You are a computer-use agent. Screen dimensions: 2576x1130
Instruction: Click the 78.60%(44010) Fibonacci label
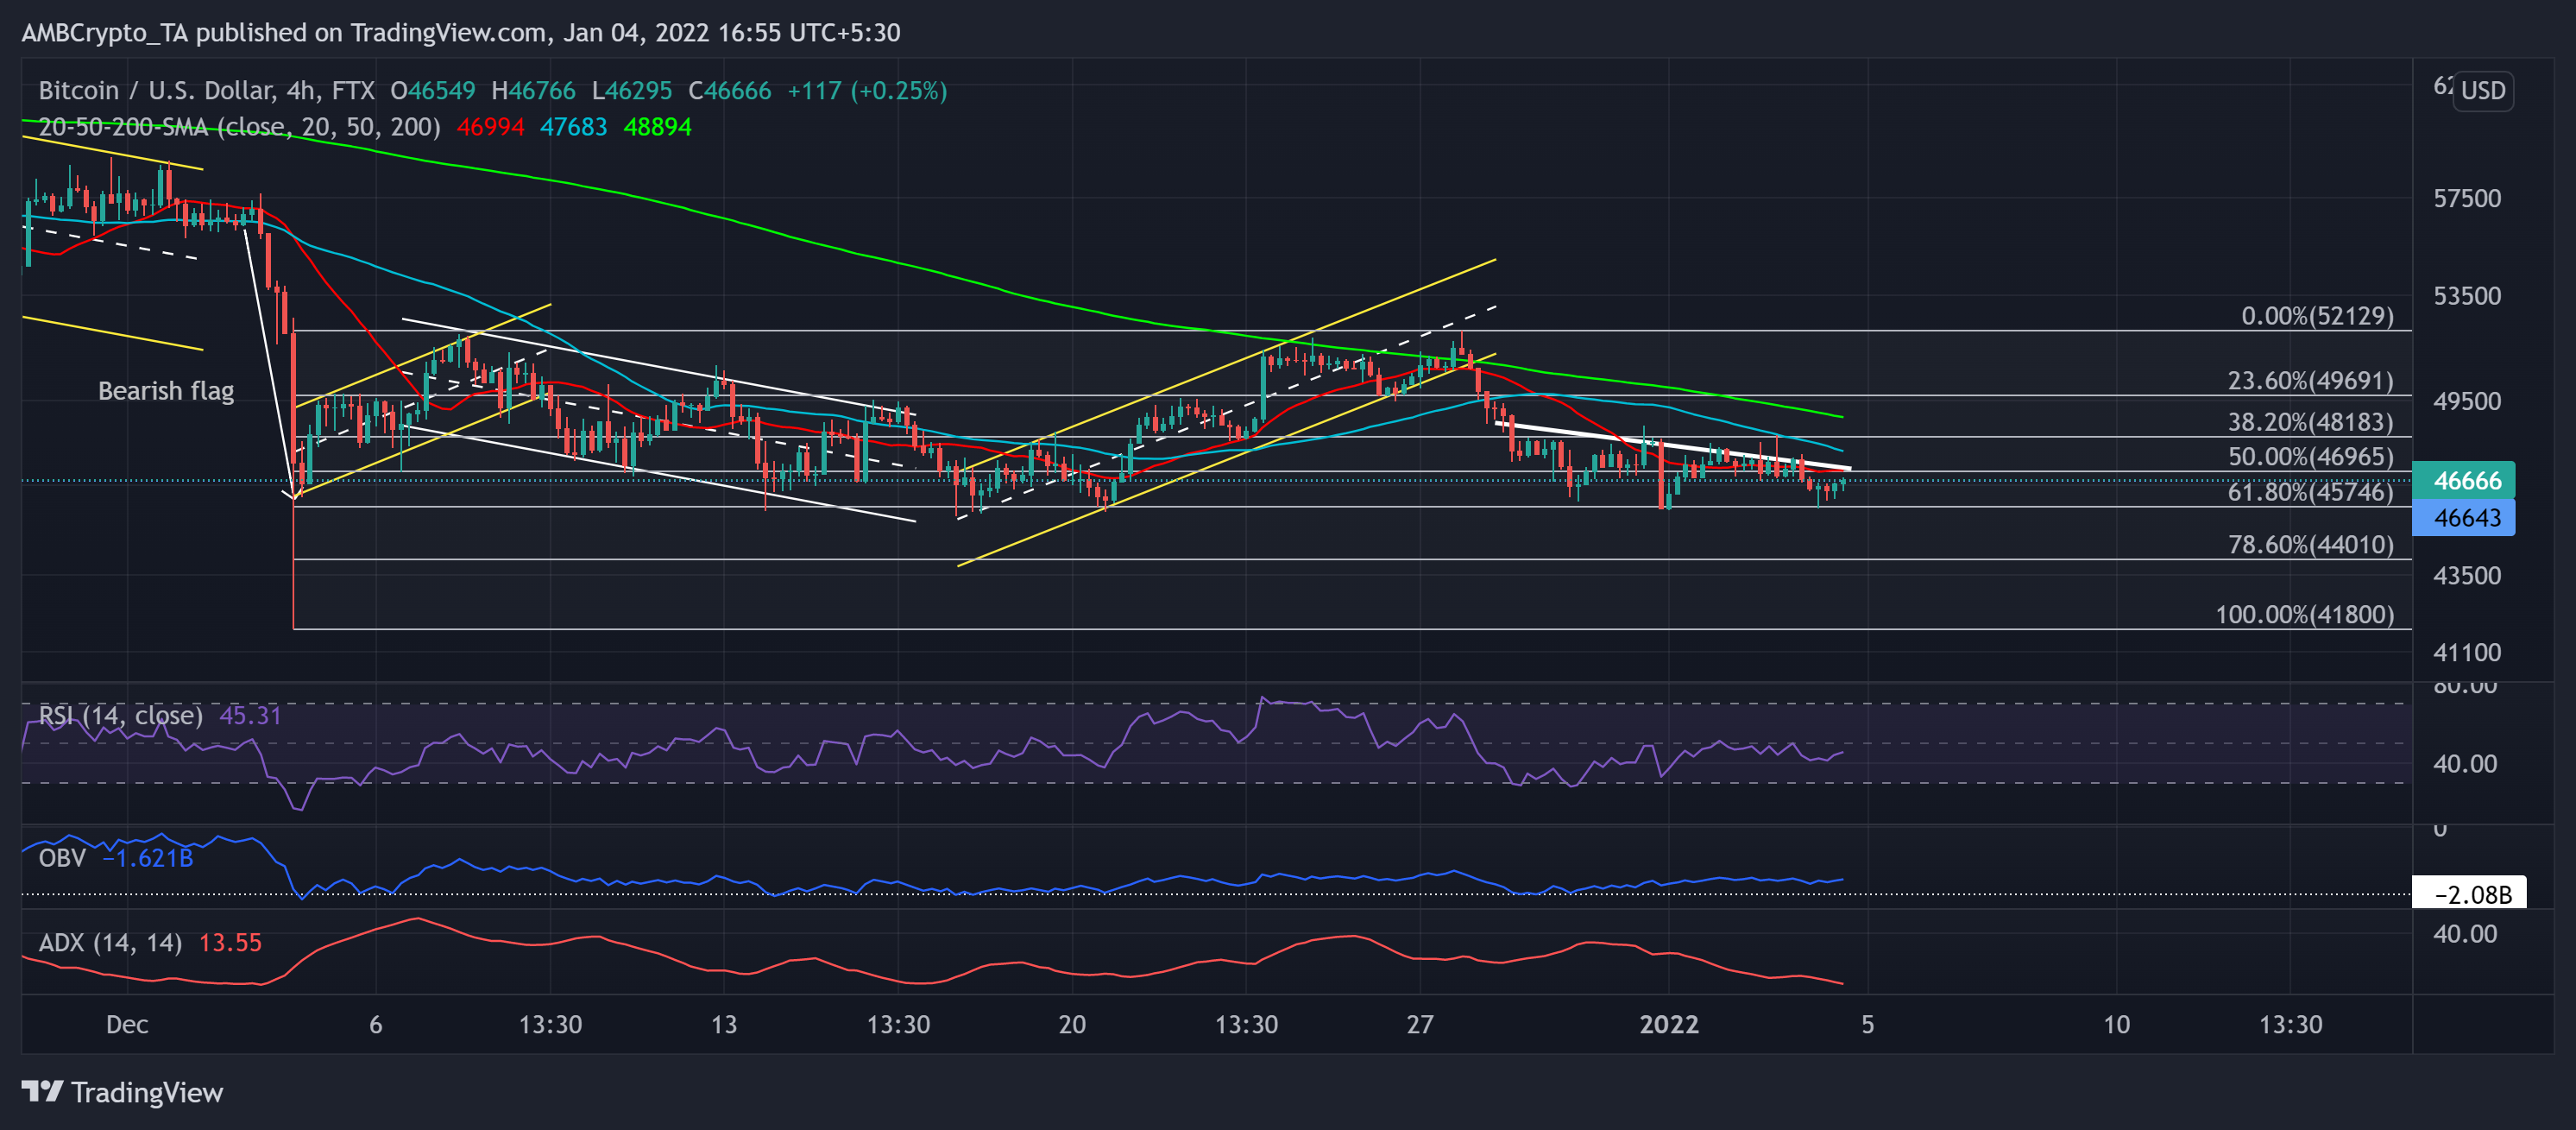(2310, 545)
